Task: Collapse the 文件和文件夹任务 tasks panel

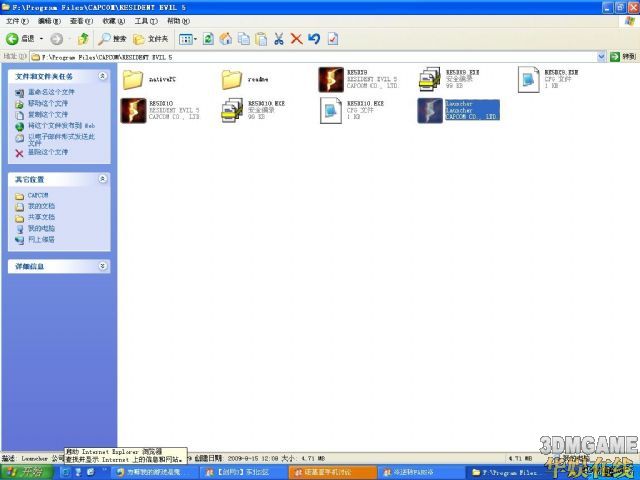Action: click(x=102, y=76)
